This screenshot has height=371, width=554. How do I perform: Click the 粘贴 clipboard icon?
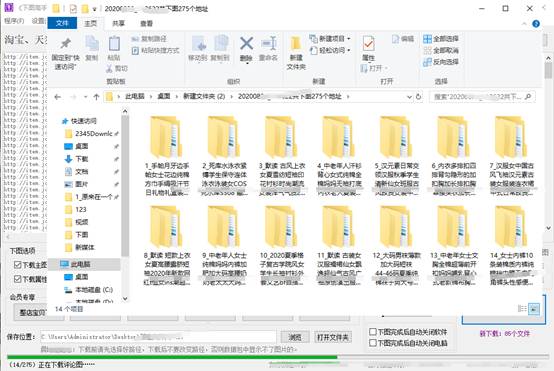point(114,44)
